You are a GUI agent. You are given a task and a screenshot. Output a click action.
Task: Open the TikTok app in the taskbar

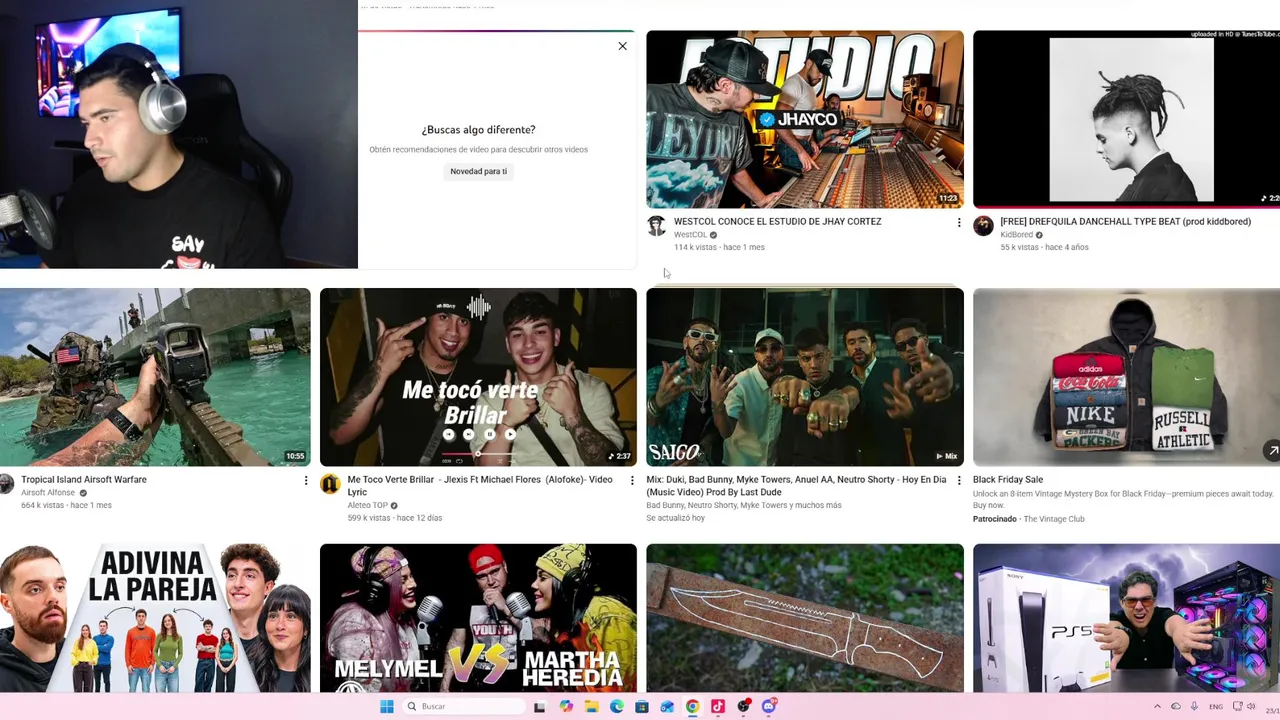pyautogui.click(x=718, y=707)
